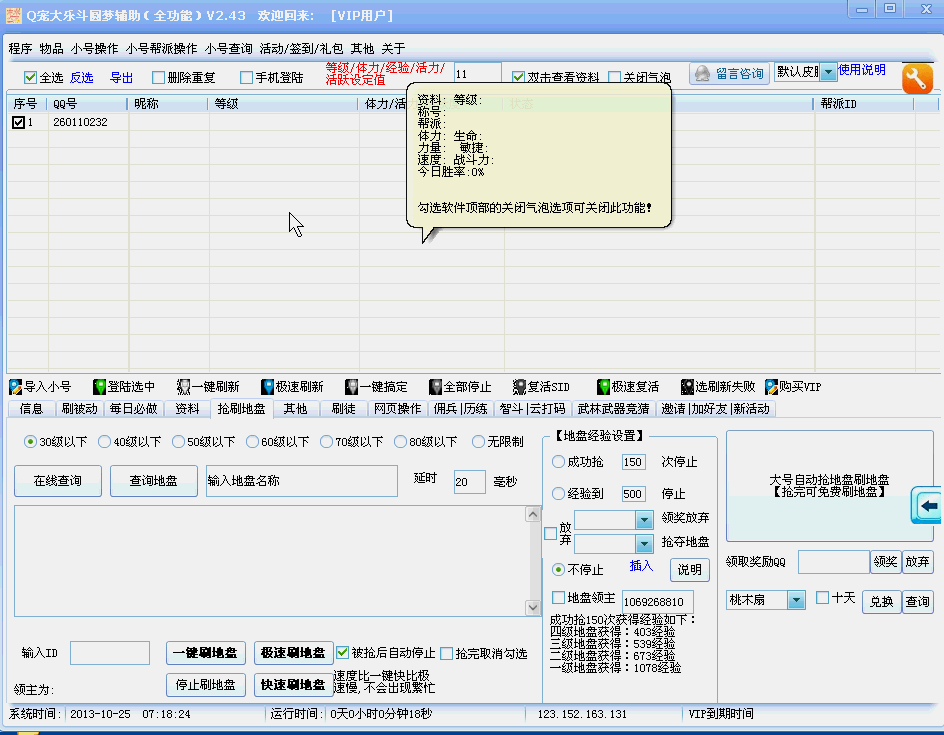Enable the 十天 checkbox
944x735 pixels.
822,597
